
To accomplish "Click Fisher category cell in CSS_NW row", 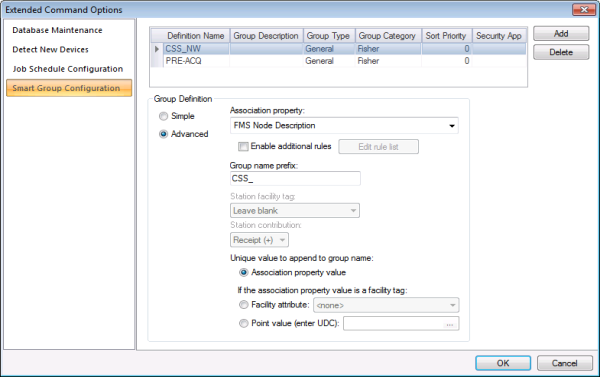I will click(388, 49).
